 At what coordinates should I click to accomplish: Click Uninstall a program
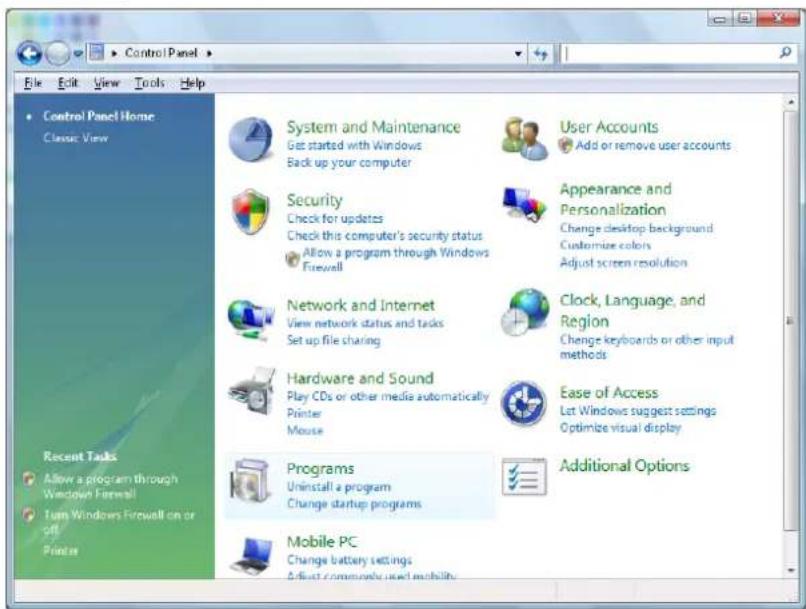click(339, 487)
